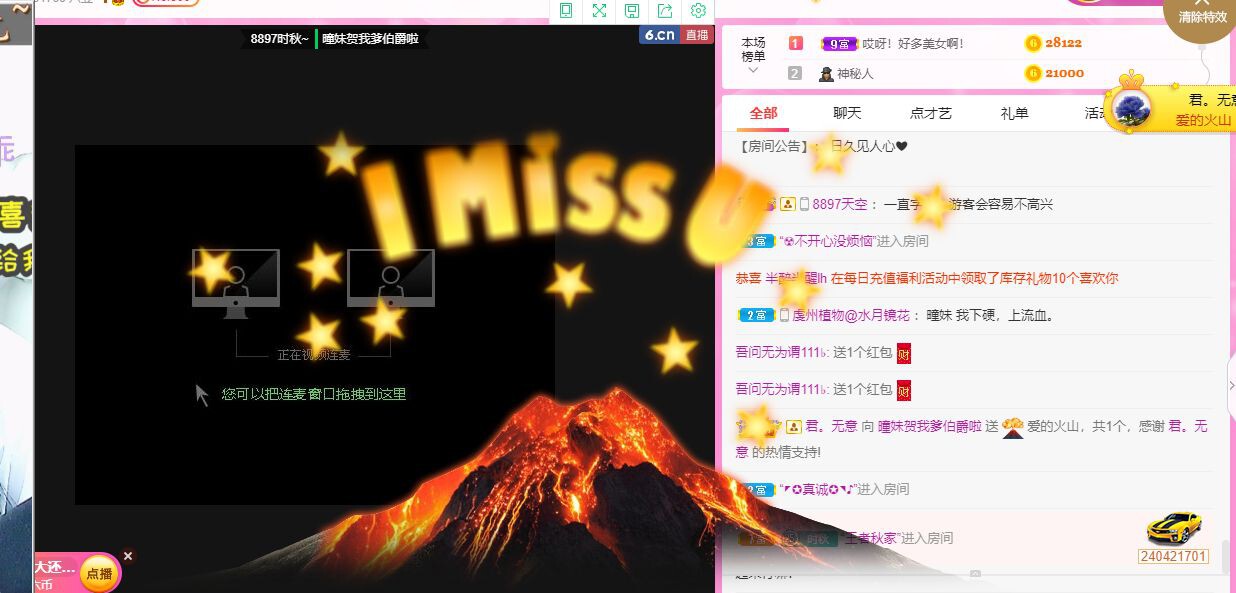Click the 6.cn logo badge
The height and width of the screenshot is (593, 1236).
[660, 34]
